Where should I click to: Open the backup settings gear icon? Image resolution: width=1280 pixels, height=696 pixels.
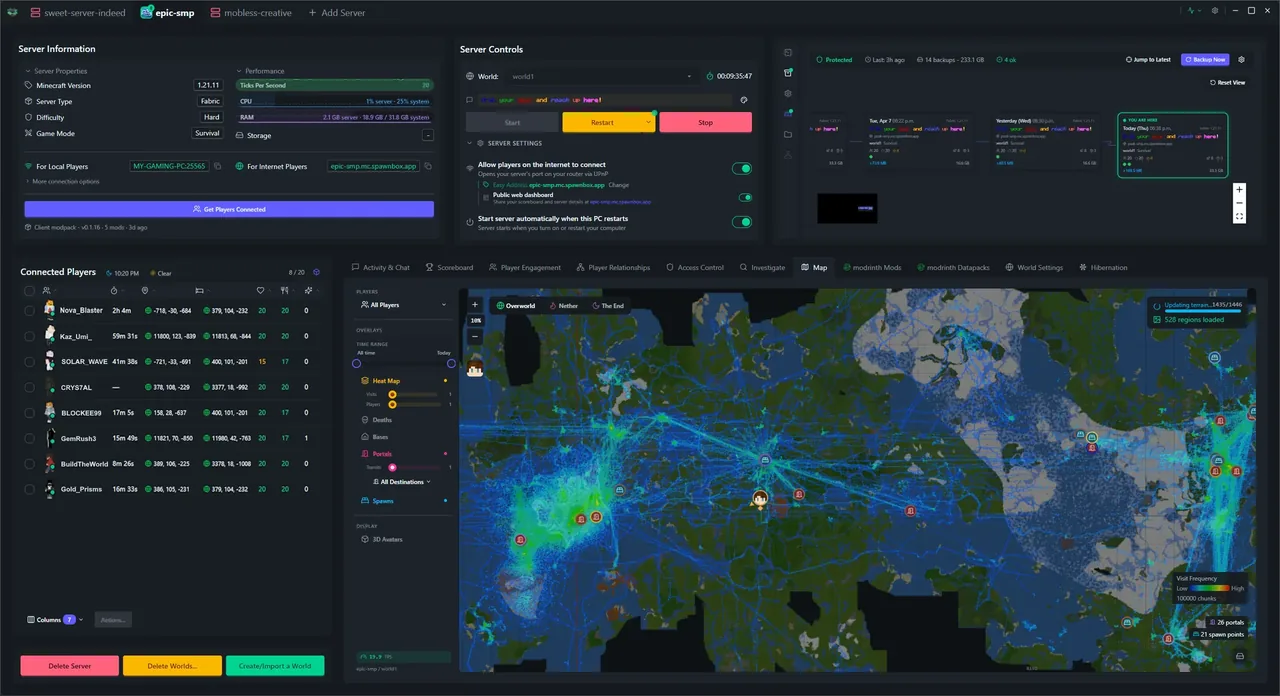coord(1241,59)
